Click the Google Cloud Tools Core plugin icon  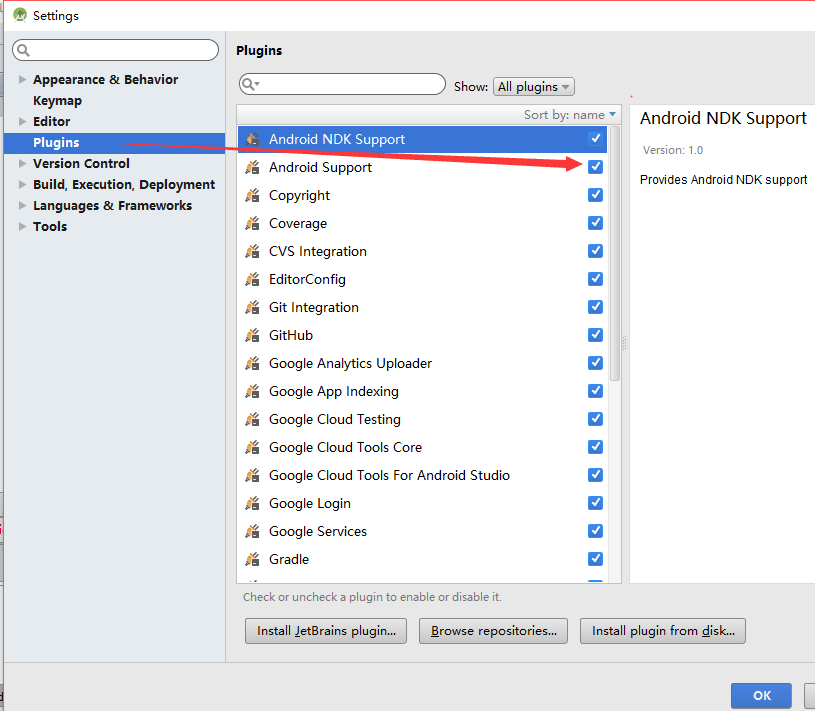(x=252, y=447)
